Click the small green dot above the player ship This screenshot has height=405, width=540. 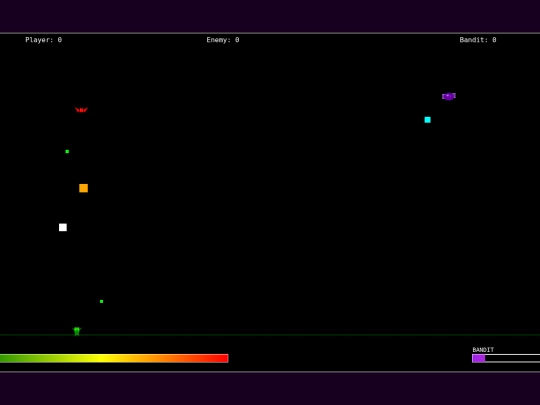[x=102, y=301]
